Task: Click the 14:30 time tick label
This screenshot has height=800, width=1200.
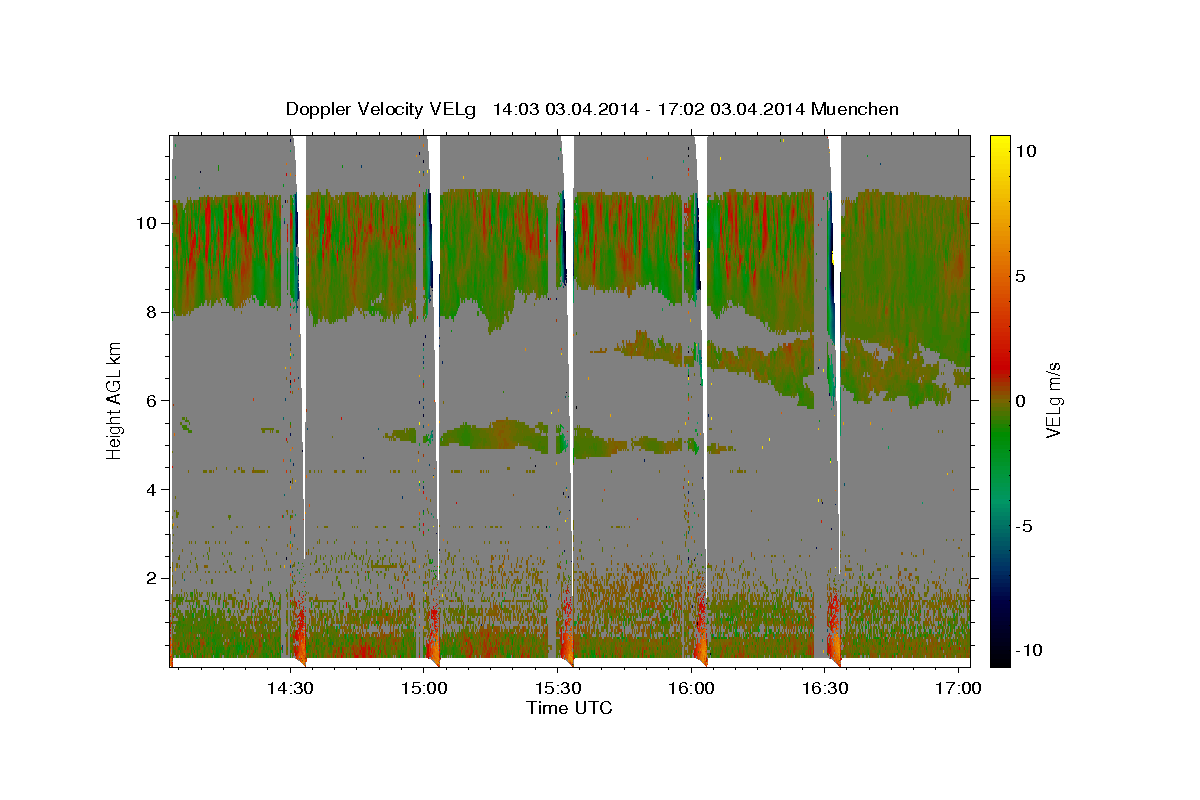Action: tap(291, 689)
